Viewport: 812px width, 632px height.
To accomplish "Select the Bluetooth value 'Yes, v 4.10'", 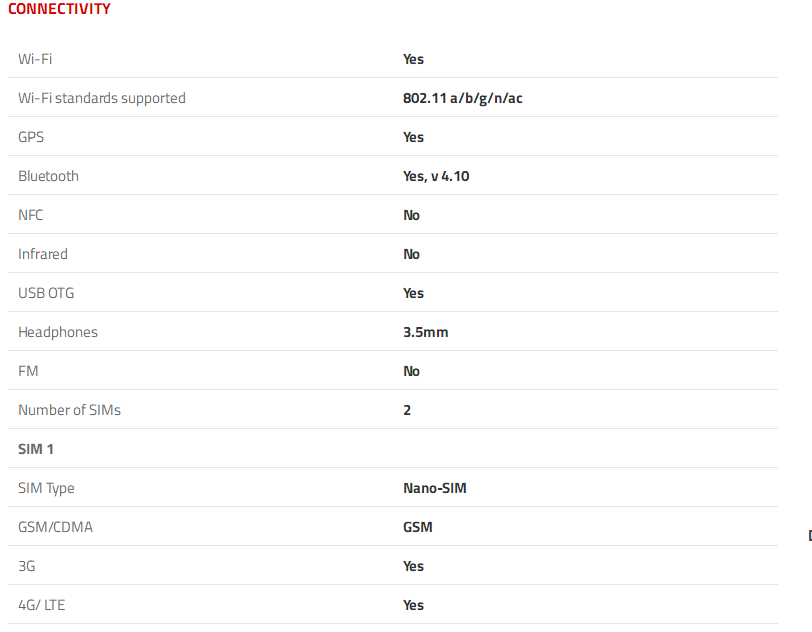I will pyautogui.click(x=436, y=176).
